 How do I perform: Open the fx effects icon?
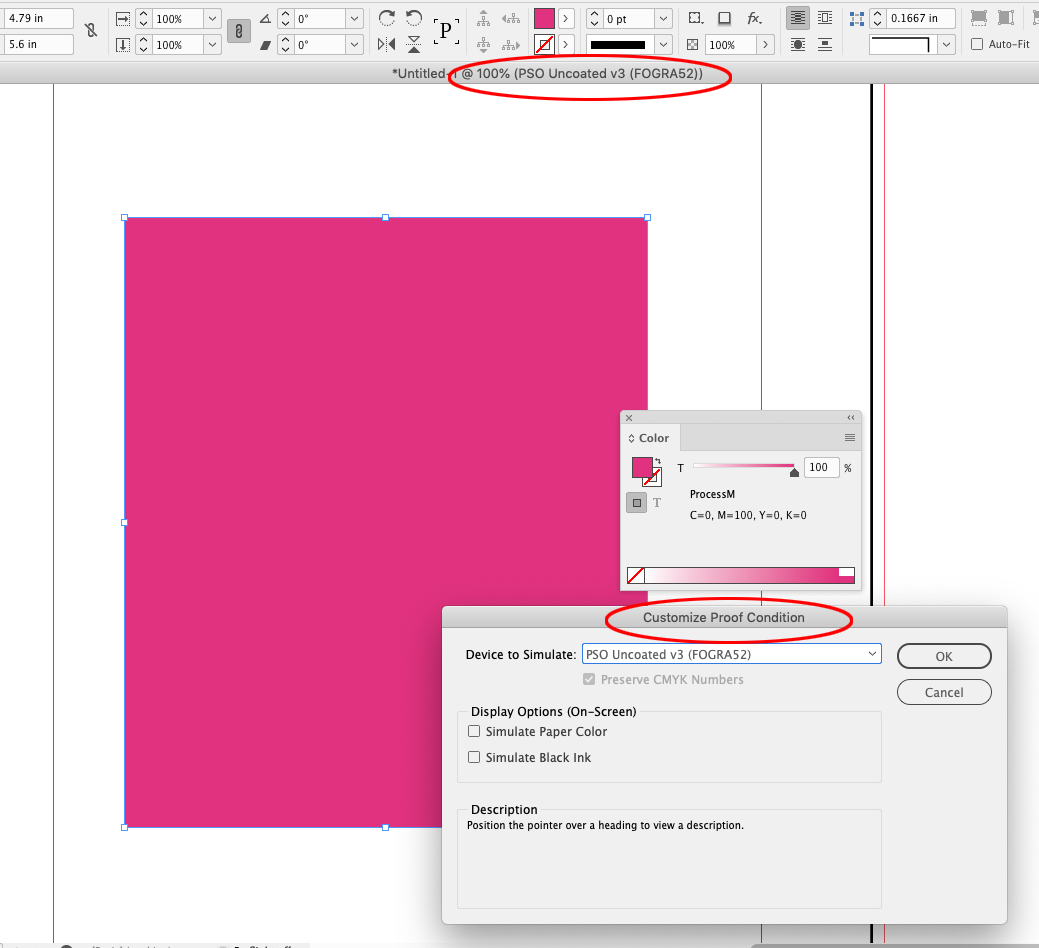755,18
